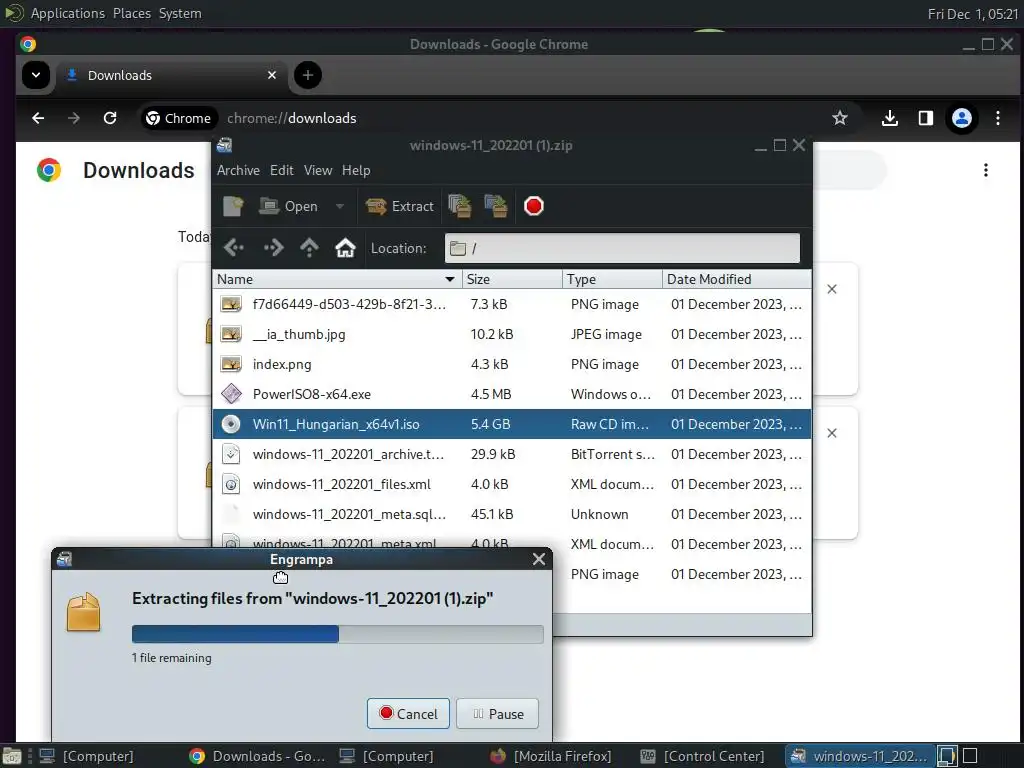
Task: Click the Extract toolbar button
Action: click(x=400, y=206)
